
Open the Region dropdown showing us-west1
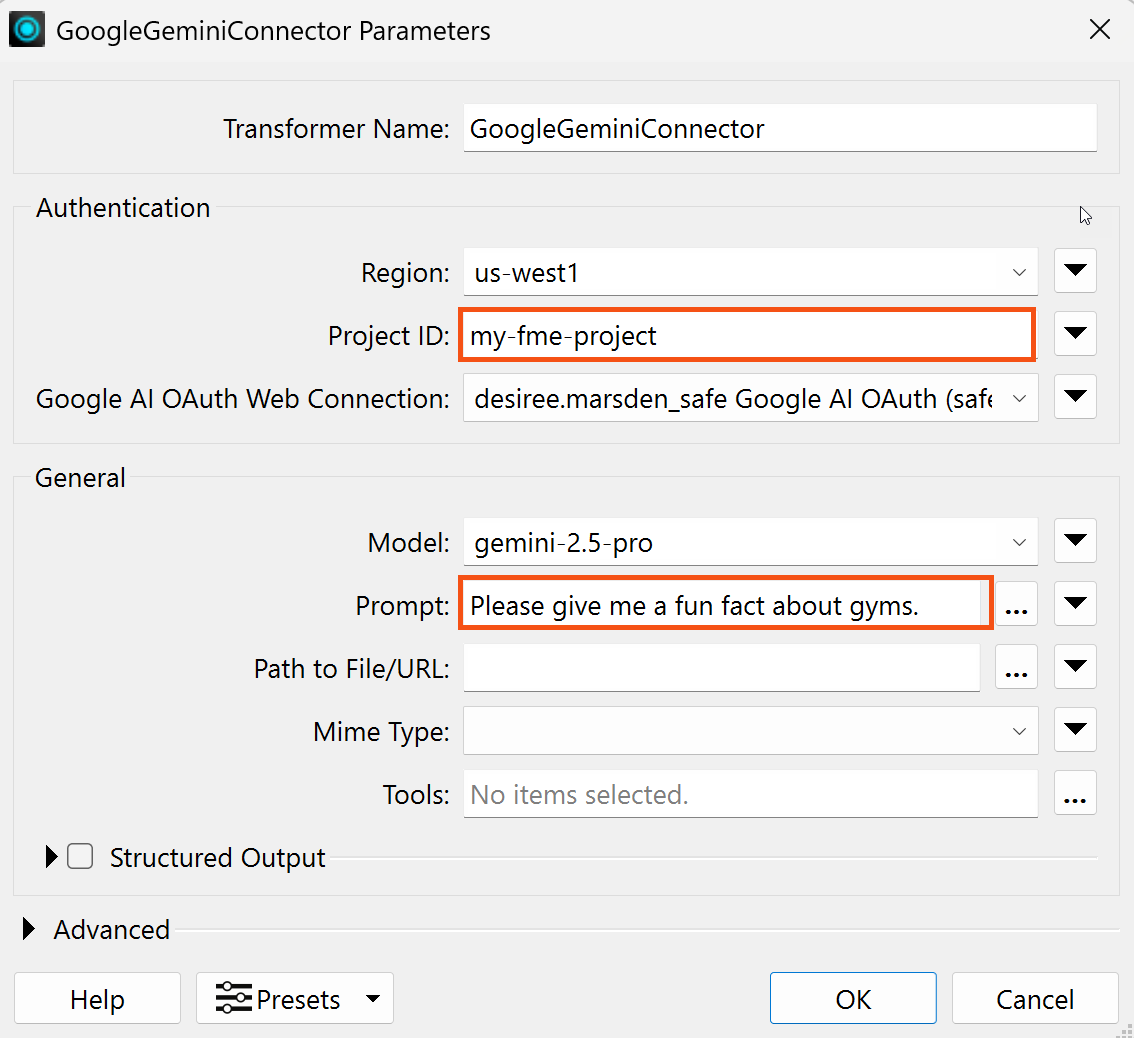pyautogui.click(x=751, y=272)
